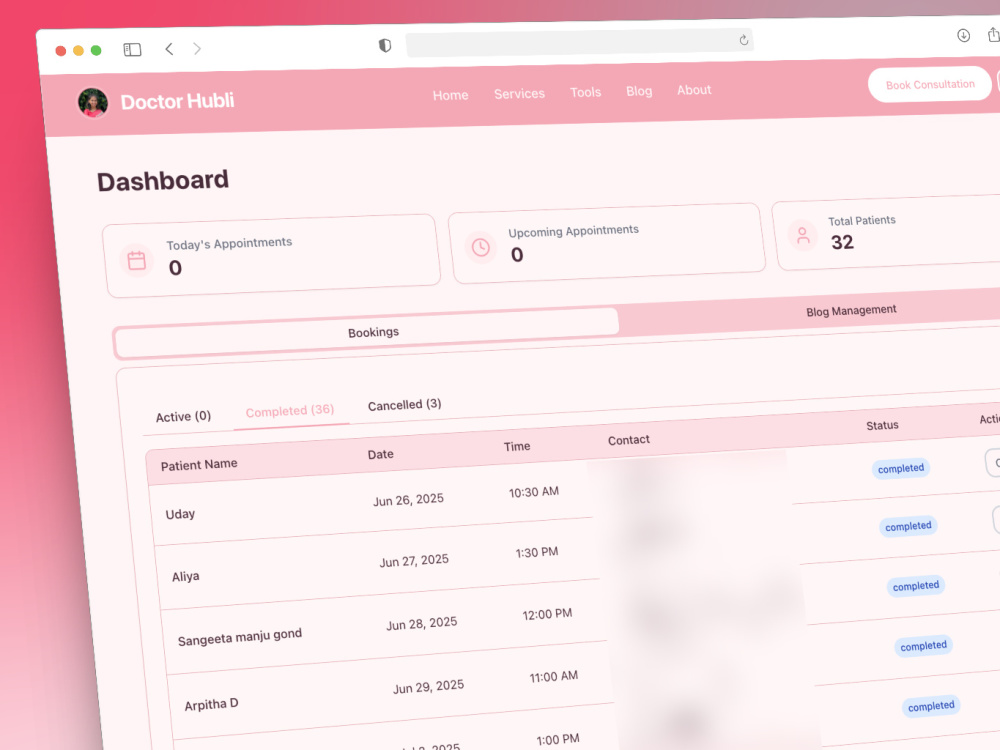
Task: Select the patient name Arpitha D
Action: [211, 705]
